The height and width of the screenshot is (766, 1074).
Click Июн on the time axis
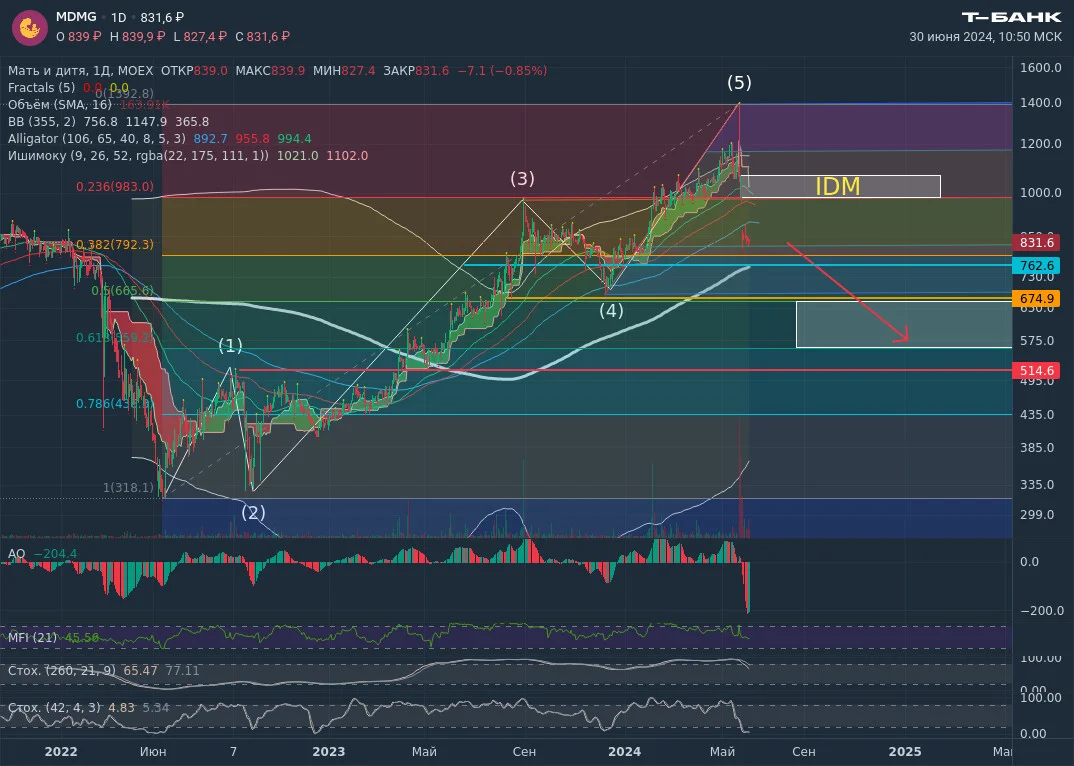(x=153, y=752)
